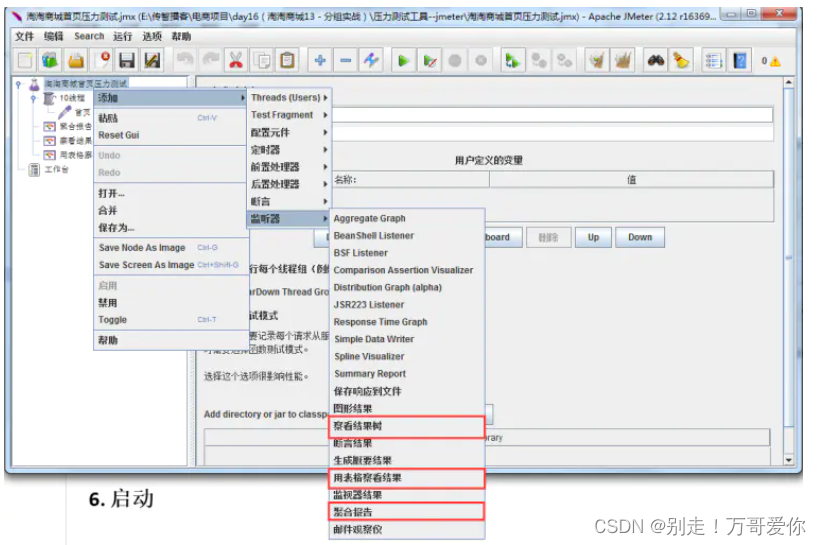Expand the Threads (Users) submenu
The height and width of the screenshot is (545, 821).
coord(289,97)
